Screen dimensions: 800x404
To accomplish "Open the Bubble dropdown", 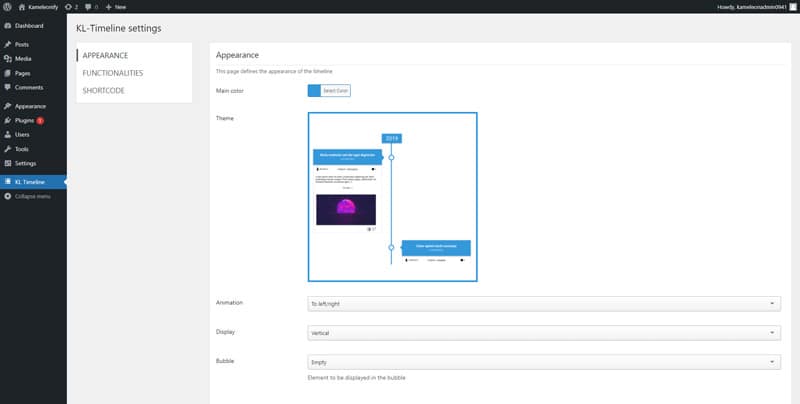I will coord(544,362).
